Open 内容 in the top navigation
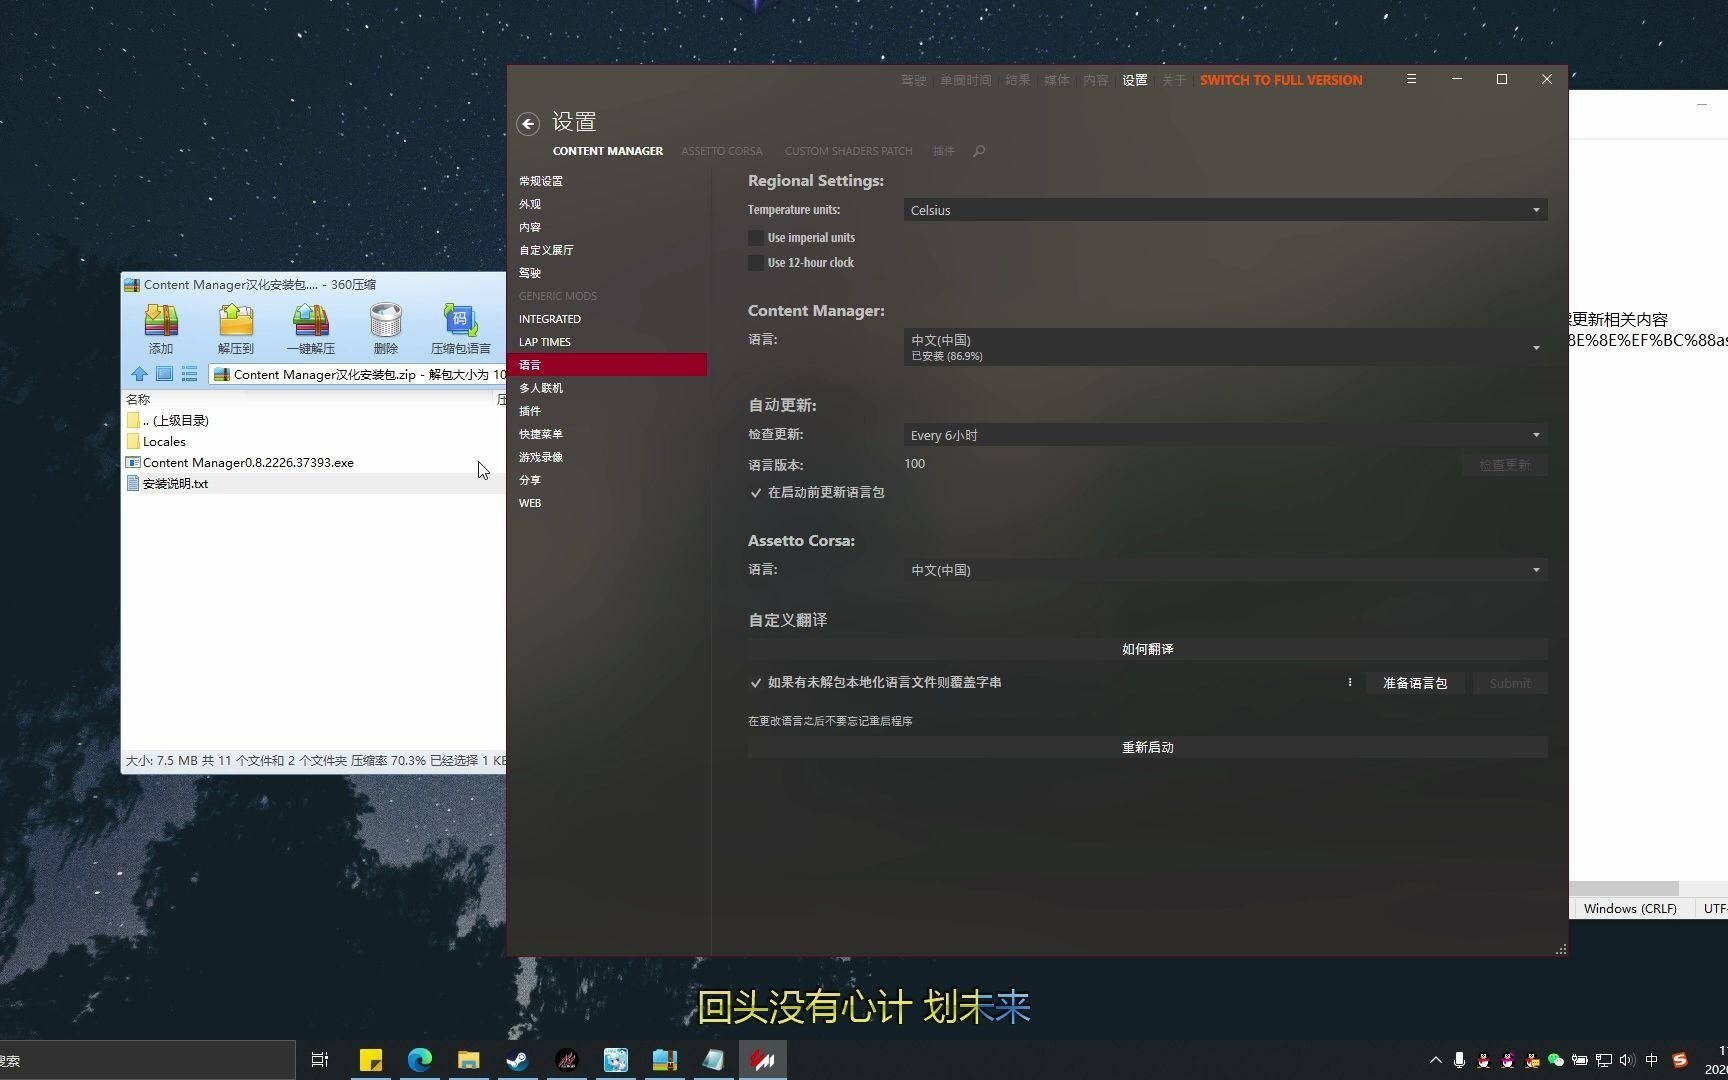1728x1080 pixels. (x=1096, y=80)
